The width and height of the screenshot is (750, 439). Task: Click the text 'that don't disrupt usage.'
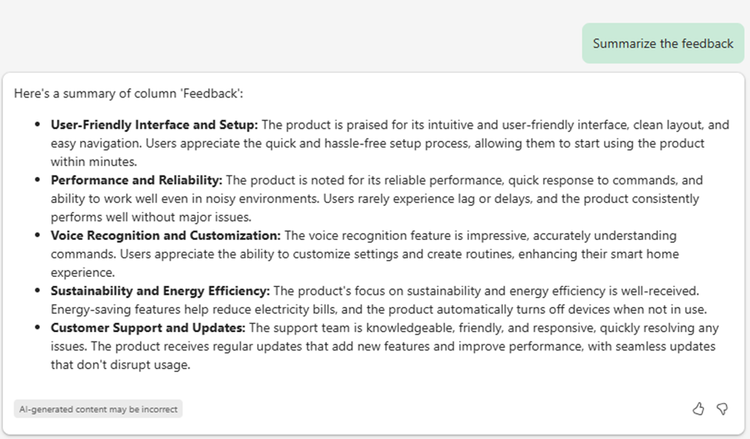click(x=121, y=365)
